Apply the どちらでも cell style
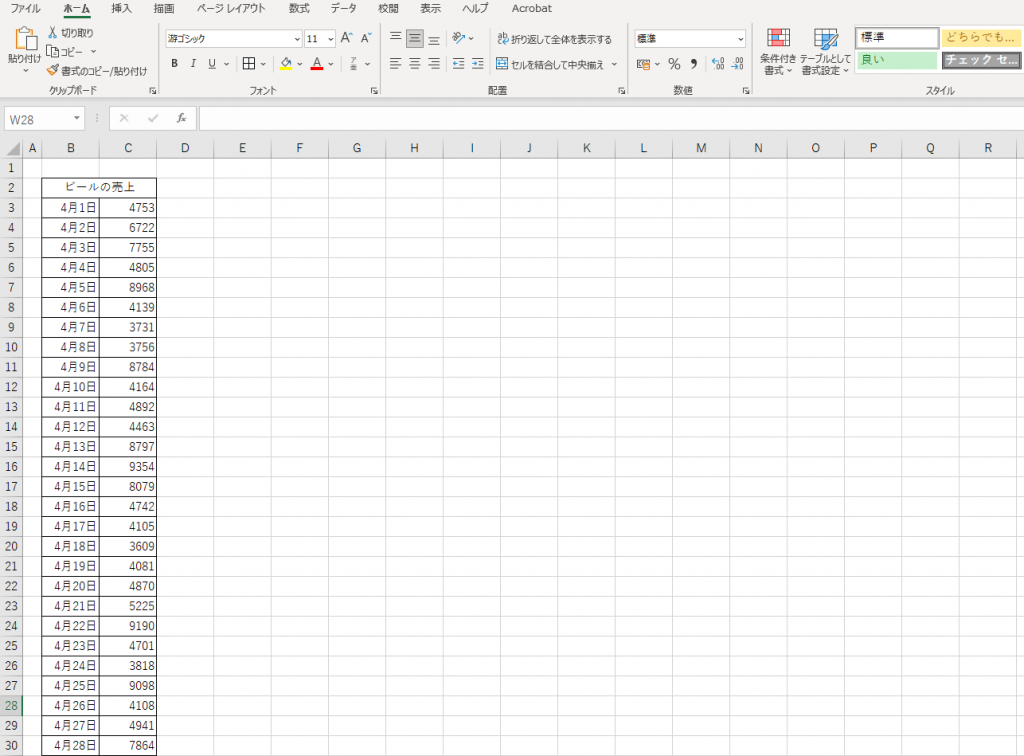The height and width of the screenshot is (756, 1024). tap(982, 37)
